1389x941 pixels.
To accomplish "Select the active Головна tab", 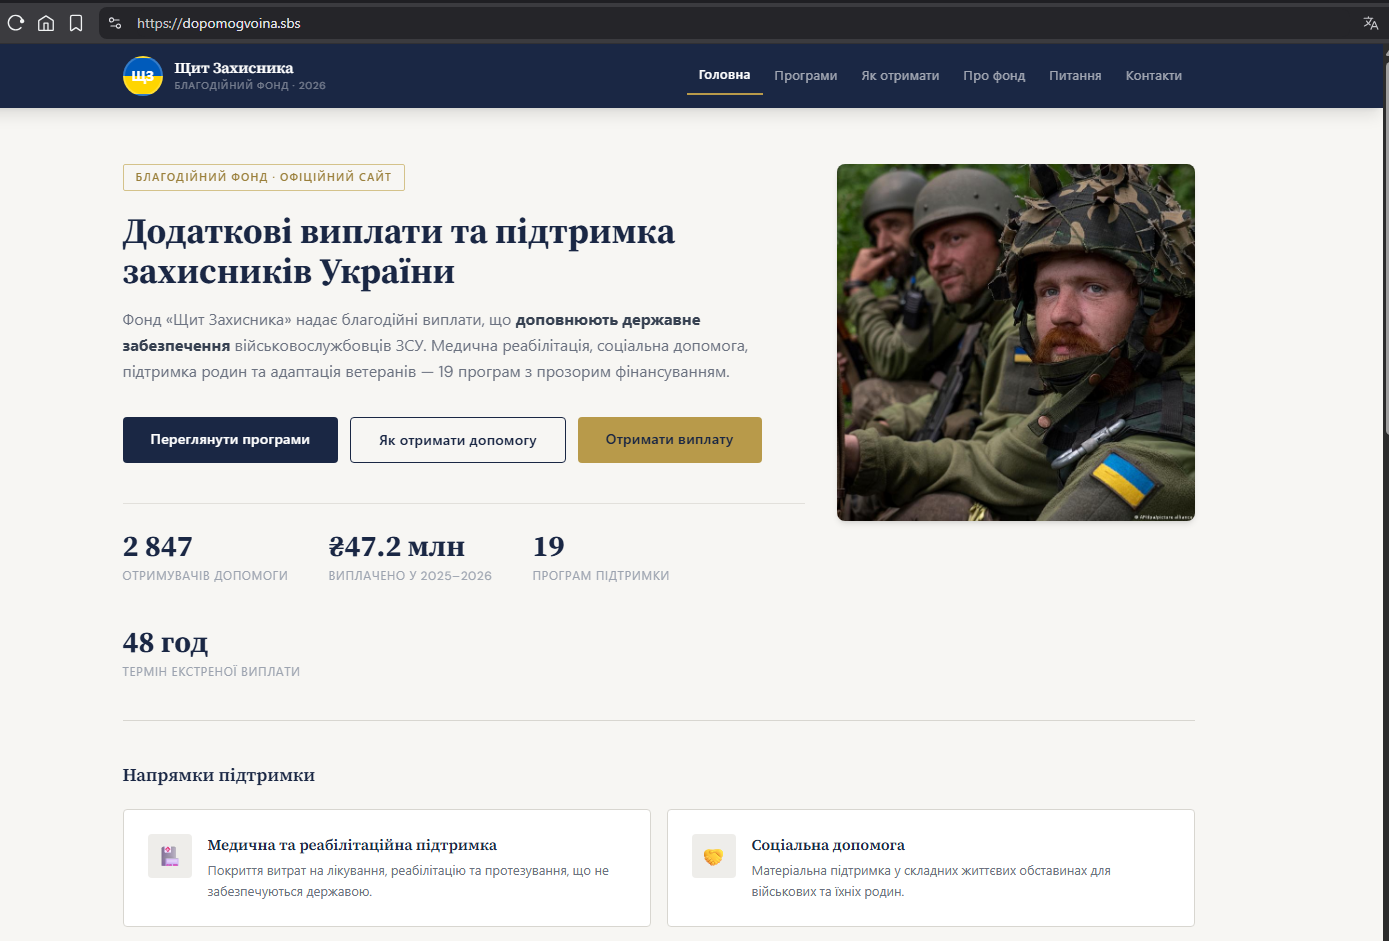I will click(724, 74).
